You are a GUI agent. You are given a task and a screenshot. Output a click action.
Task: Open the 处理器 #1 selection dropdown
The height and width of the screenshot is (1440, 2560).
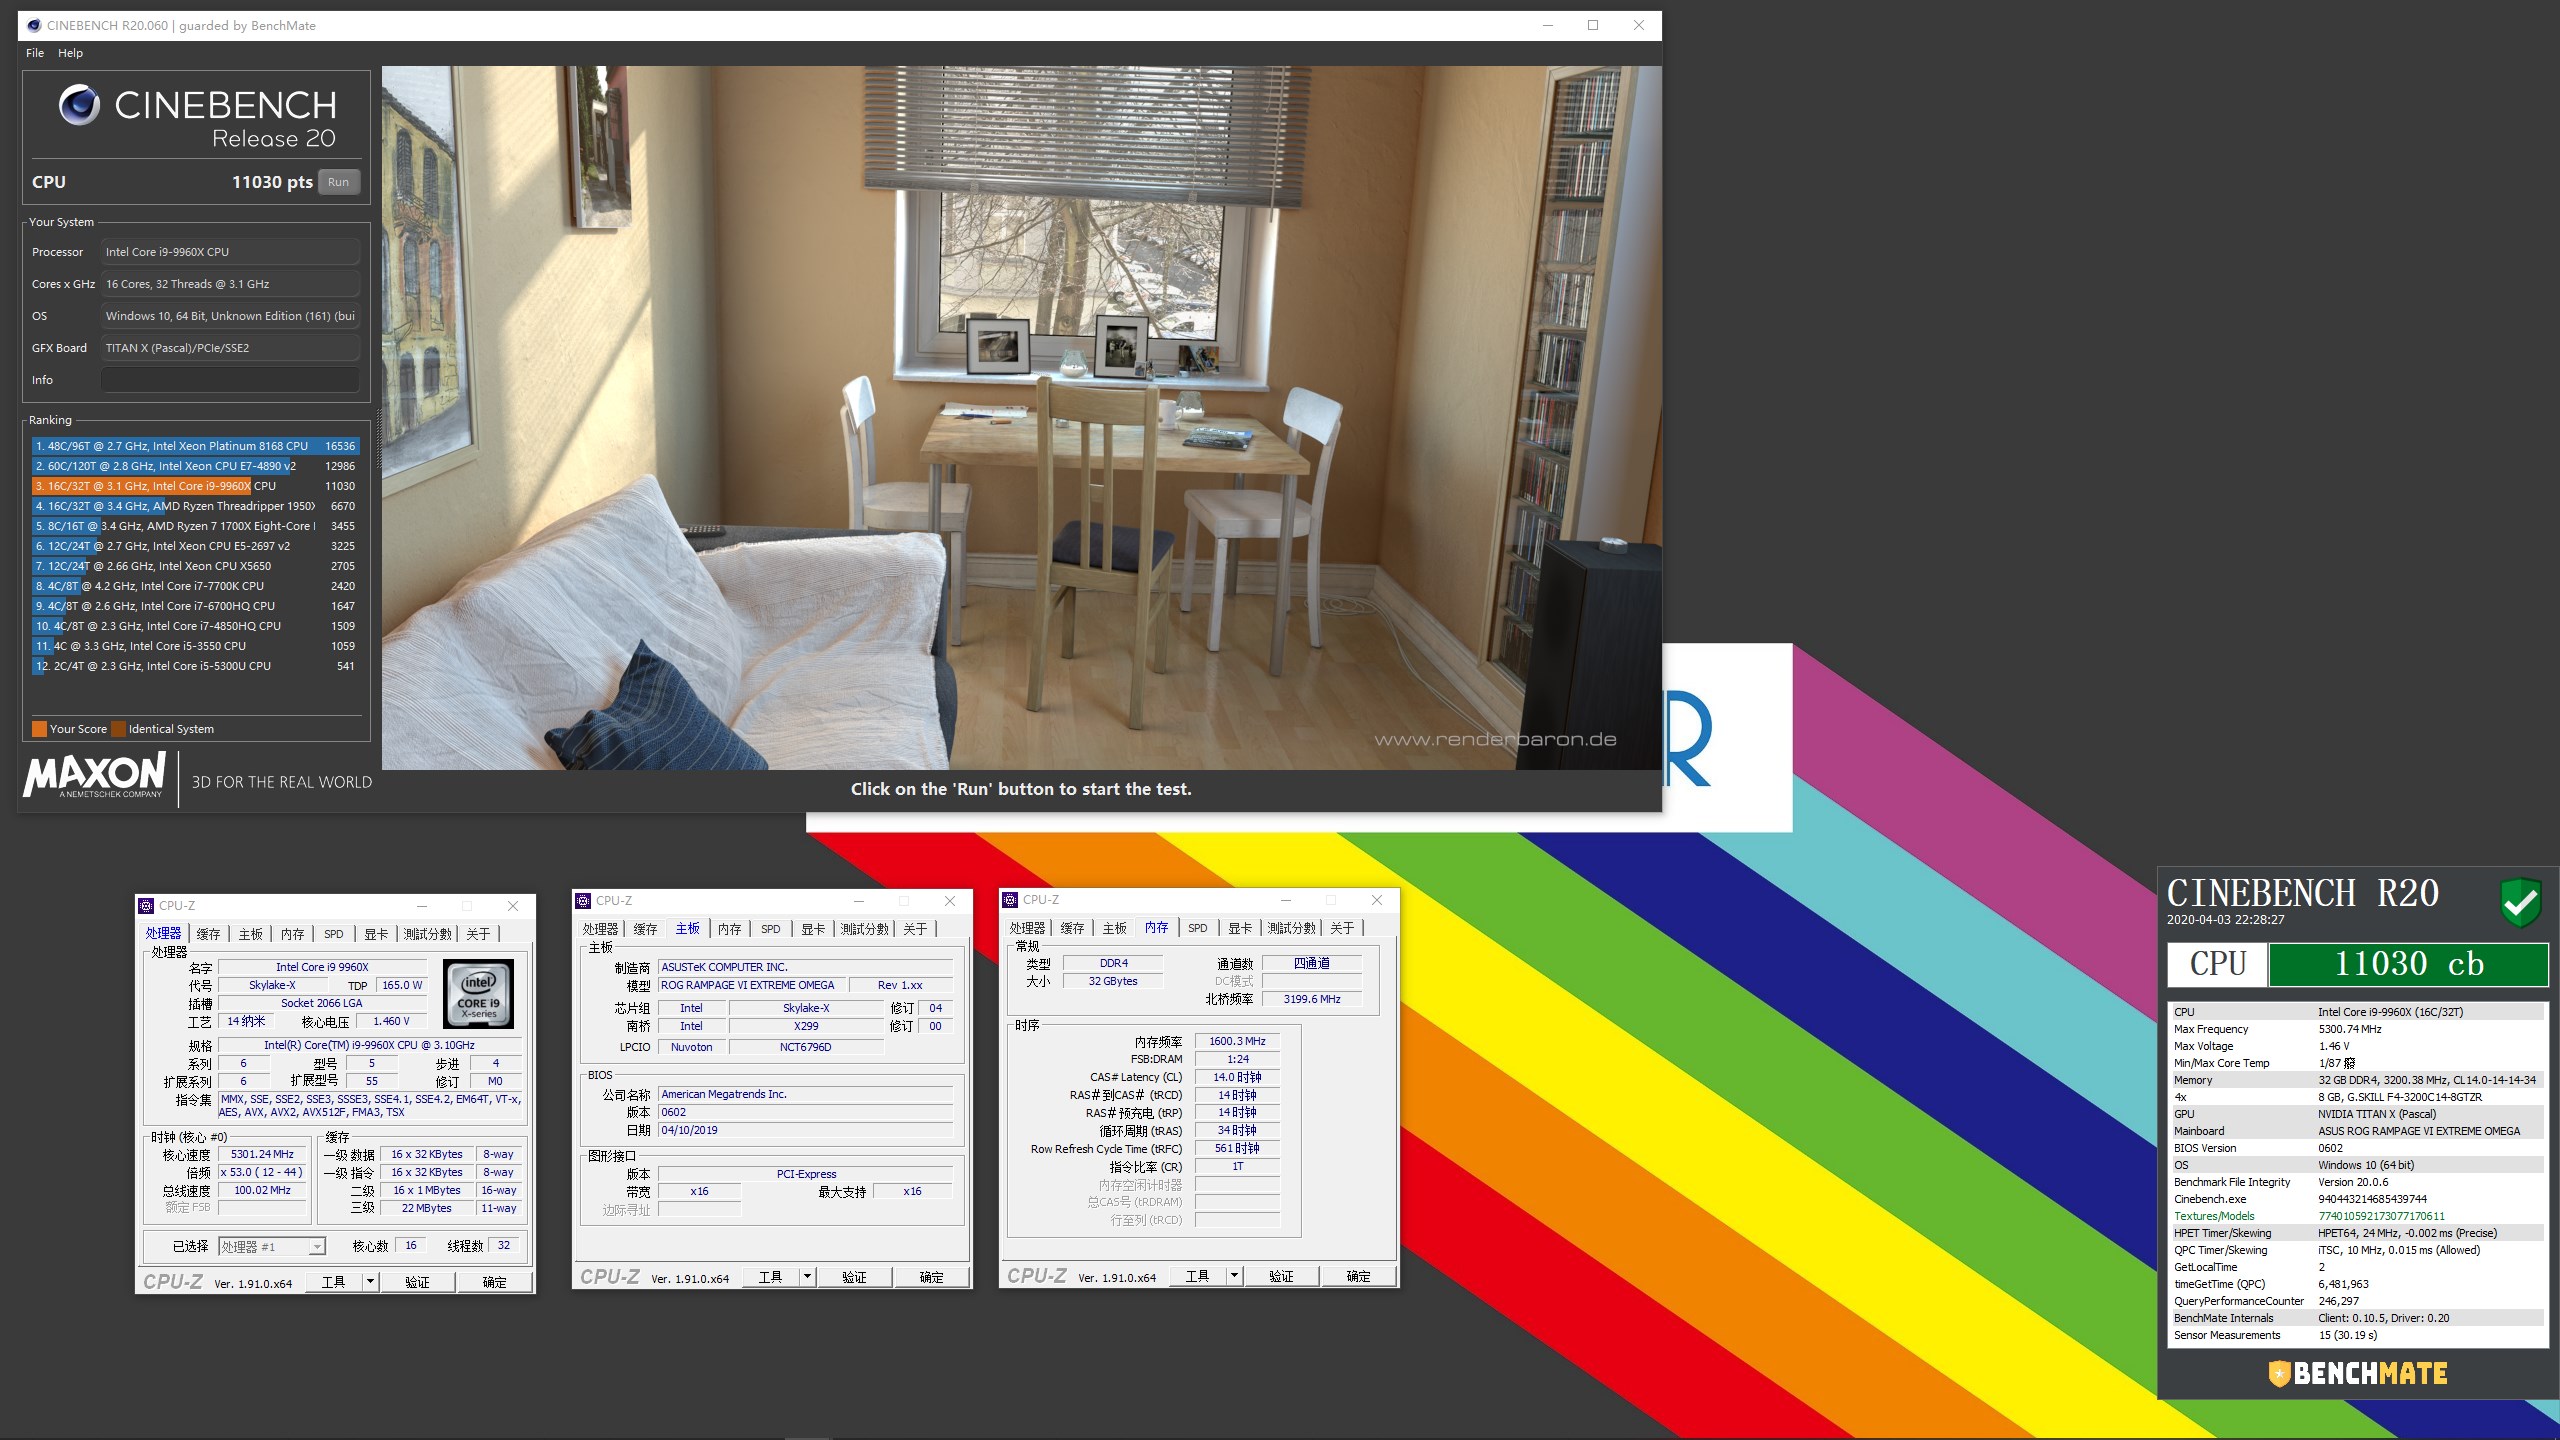(272, 1247)
